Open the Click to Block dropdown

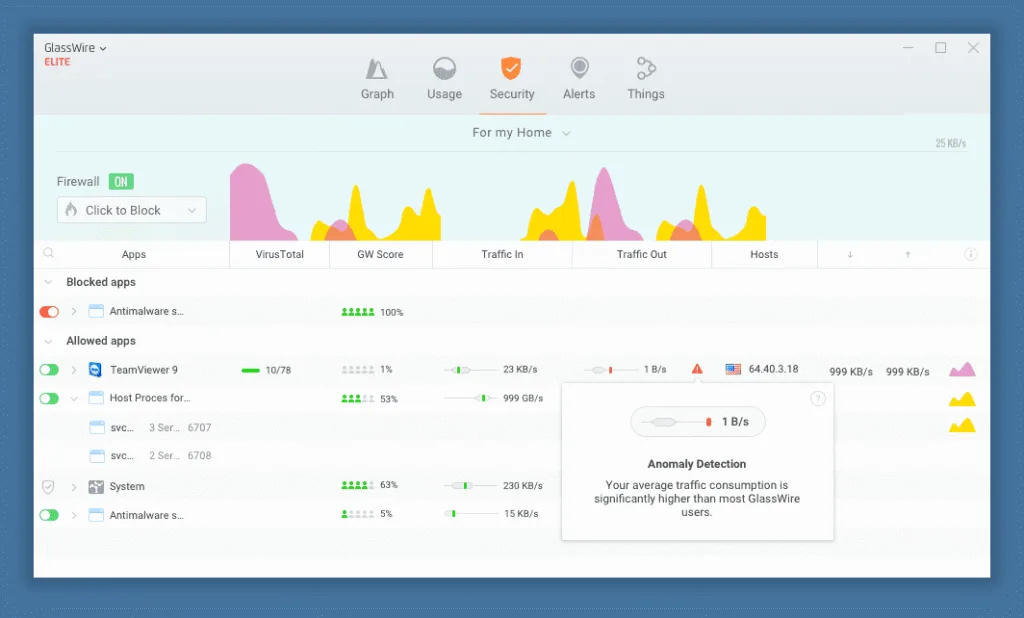[x=132, y=210]
